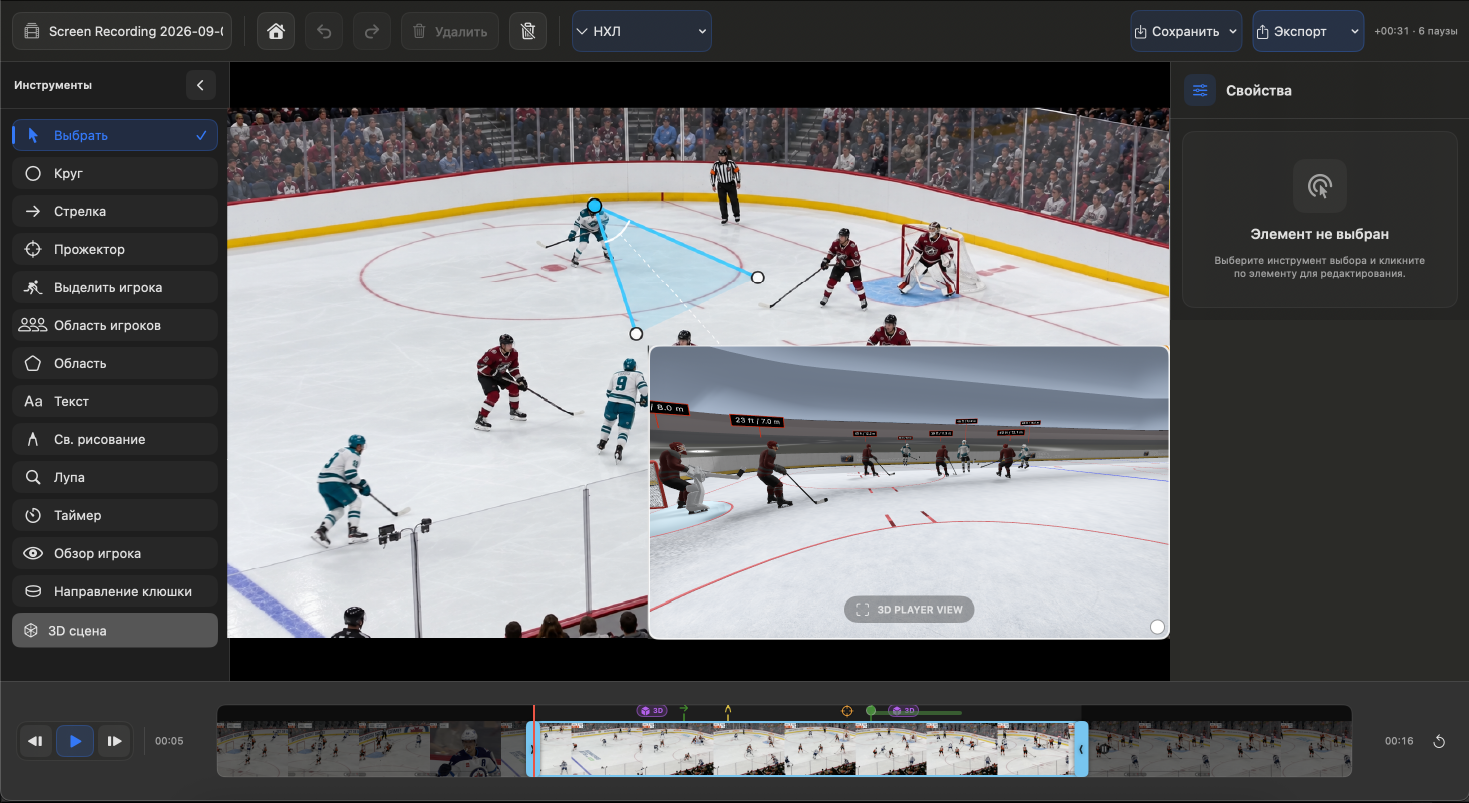The height and width of the screenshot is (803, 1469).
Task: Activate the Св. рисование freehand tool
Action: tap(115, 439)
